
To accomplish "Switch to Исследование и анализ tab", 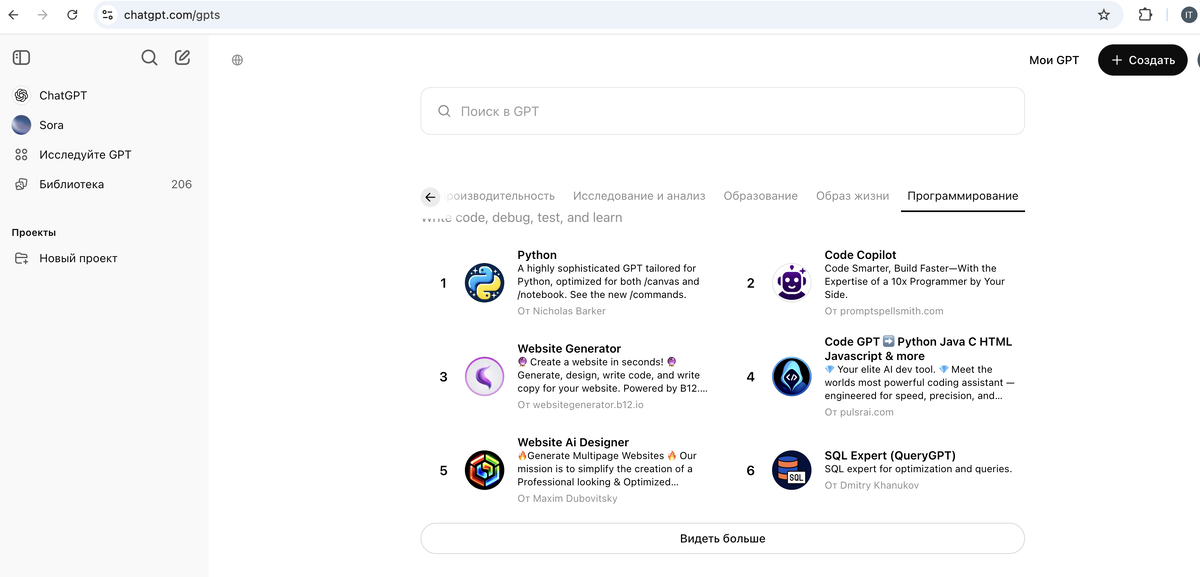I will [x=639, y=196].
